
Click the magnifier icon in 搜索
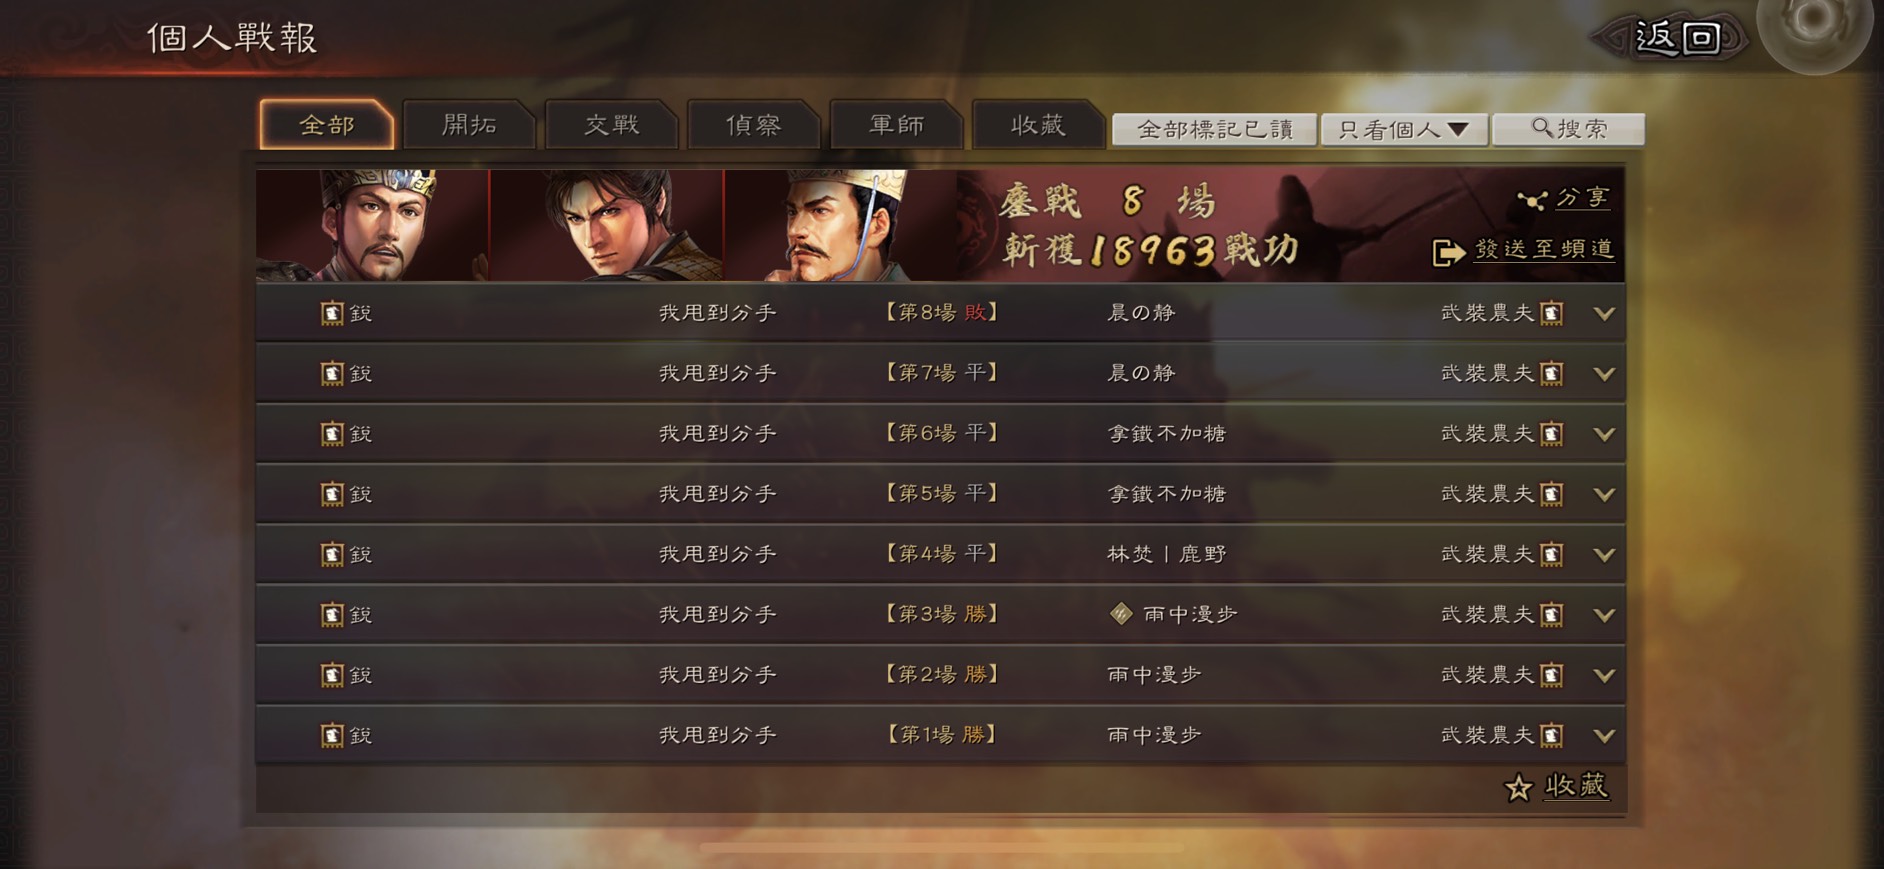(x=1542, y=128)
